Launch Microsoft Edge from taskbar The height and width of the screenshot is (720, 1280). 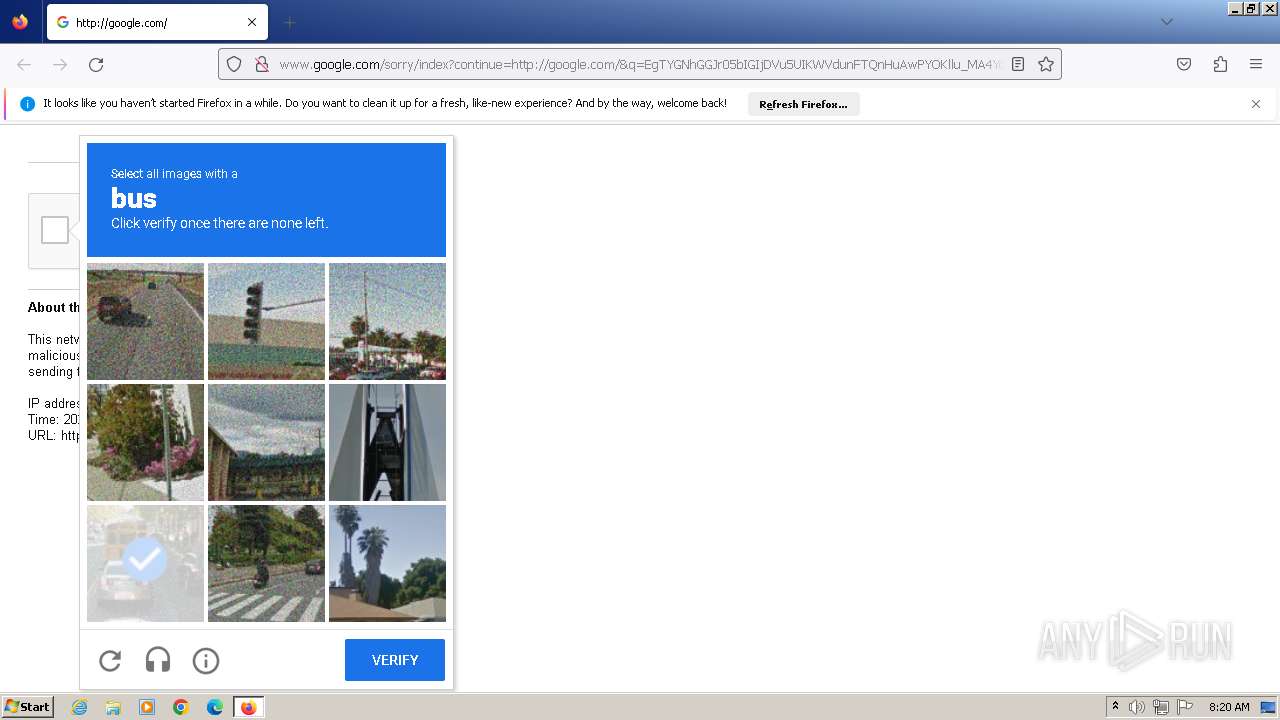[215, 707]
